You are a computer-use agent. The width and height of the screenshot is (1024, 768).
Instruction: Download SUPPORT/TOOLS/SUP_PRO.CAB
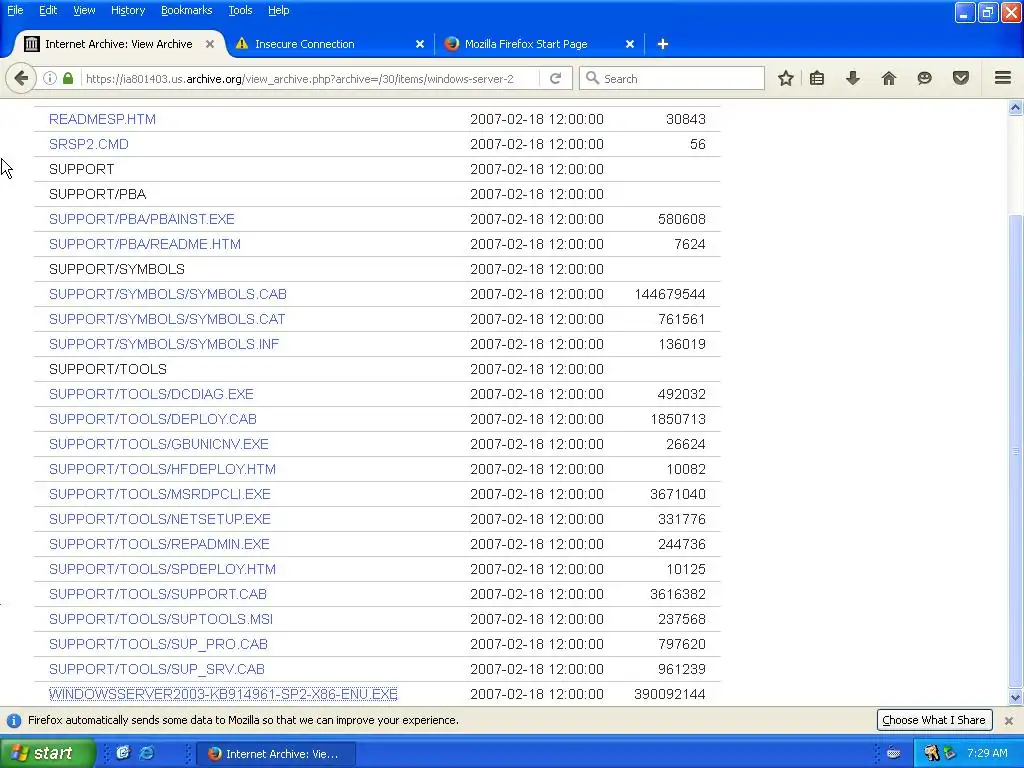pos(159,644)
